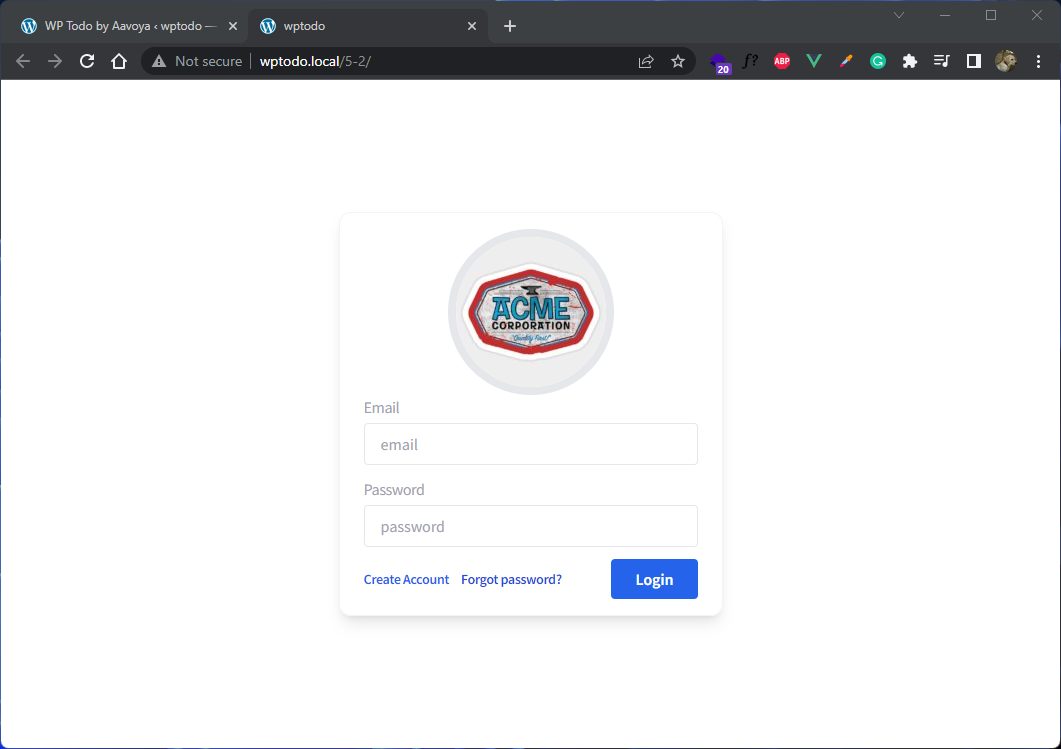Viewport: 1061px width, 749px height.
Task: Submit with the Login button
Action: [654, 579]
